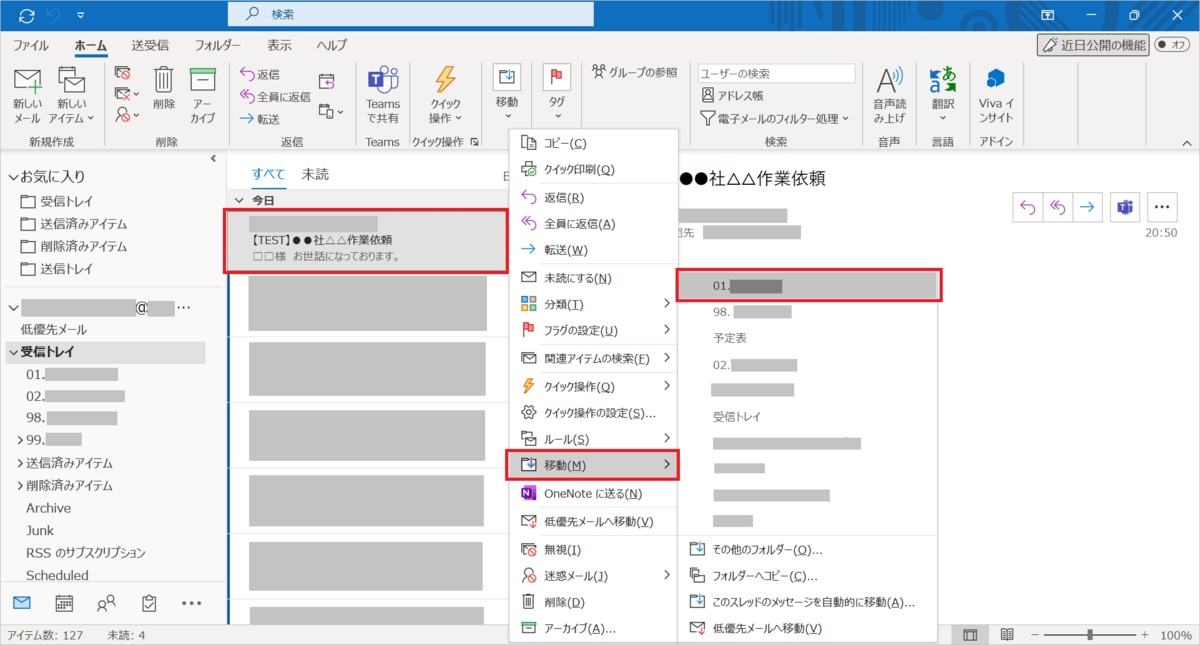Open the Junk (迷惑メール) submenu

593,576
